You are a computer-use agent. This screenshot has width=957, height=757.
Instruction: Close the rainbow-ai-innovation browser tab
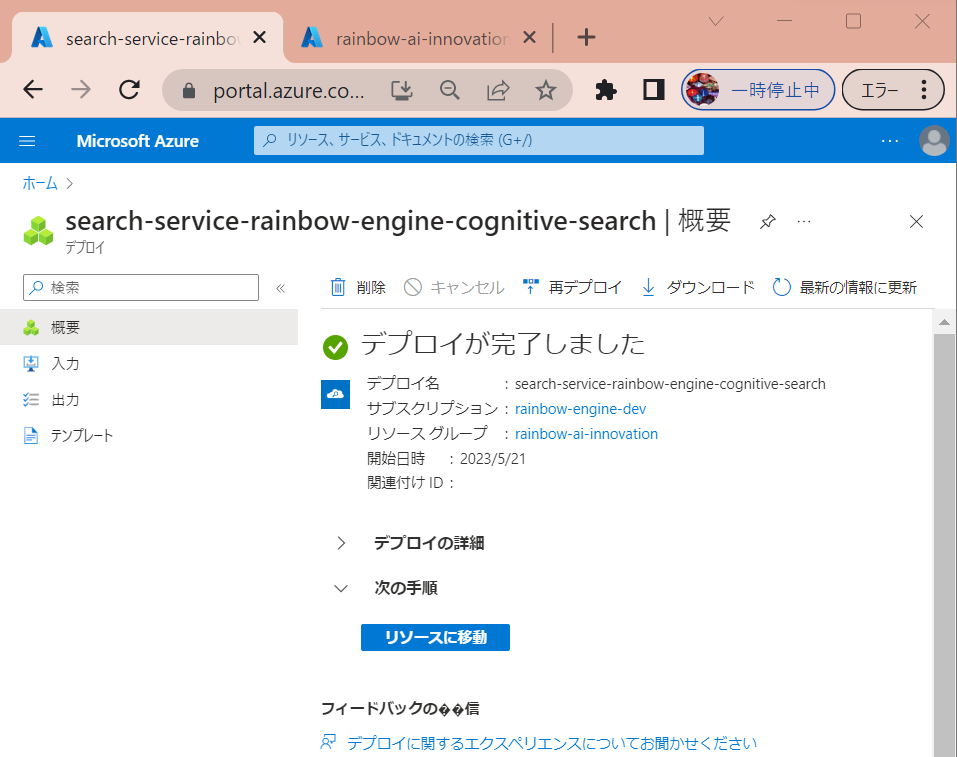point(529,38)
